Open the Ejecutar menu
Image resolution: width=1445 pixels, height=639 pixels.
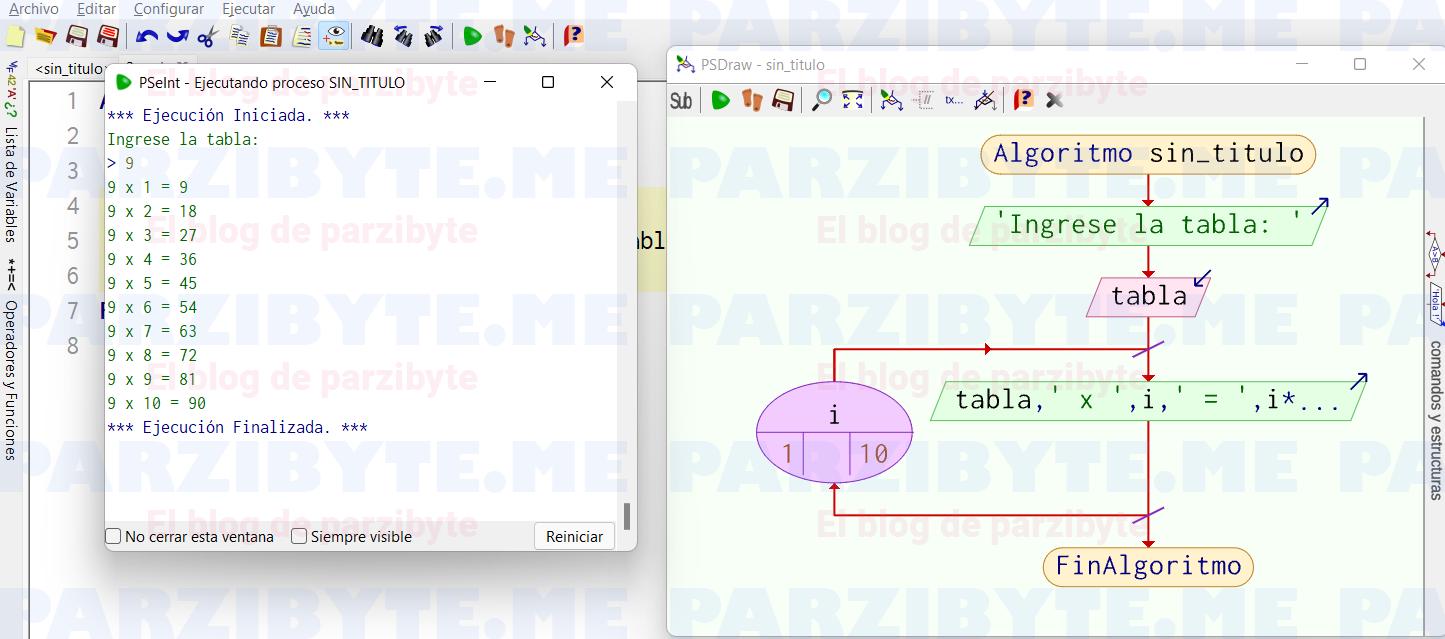click(x=248, y=9)
